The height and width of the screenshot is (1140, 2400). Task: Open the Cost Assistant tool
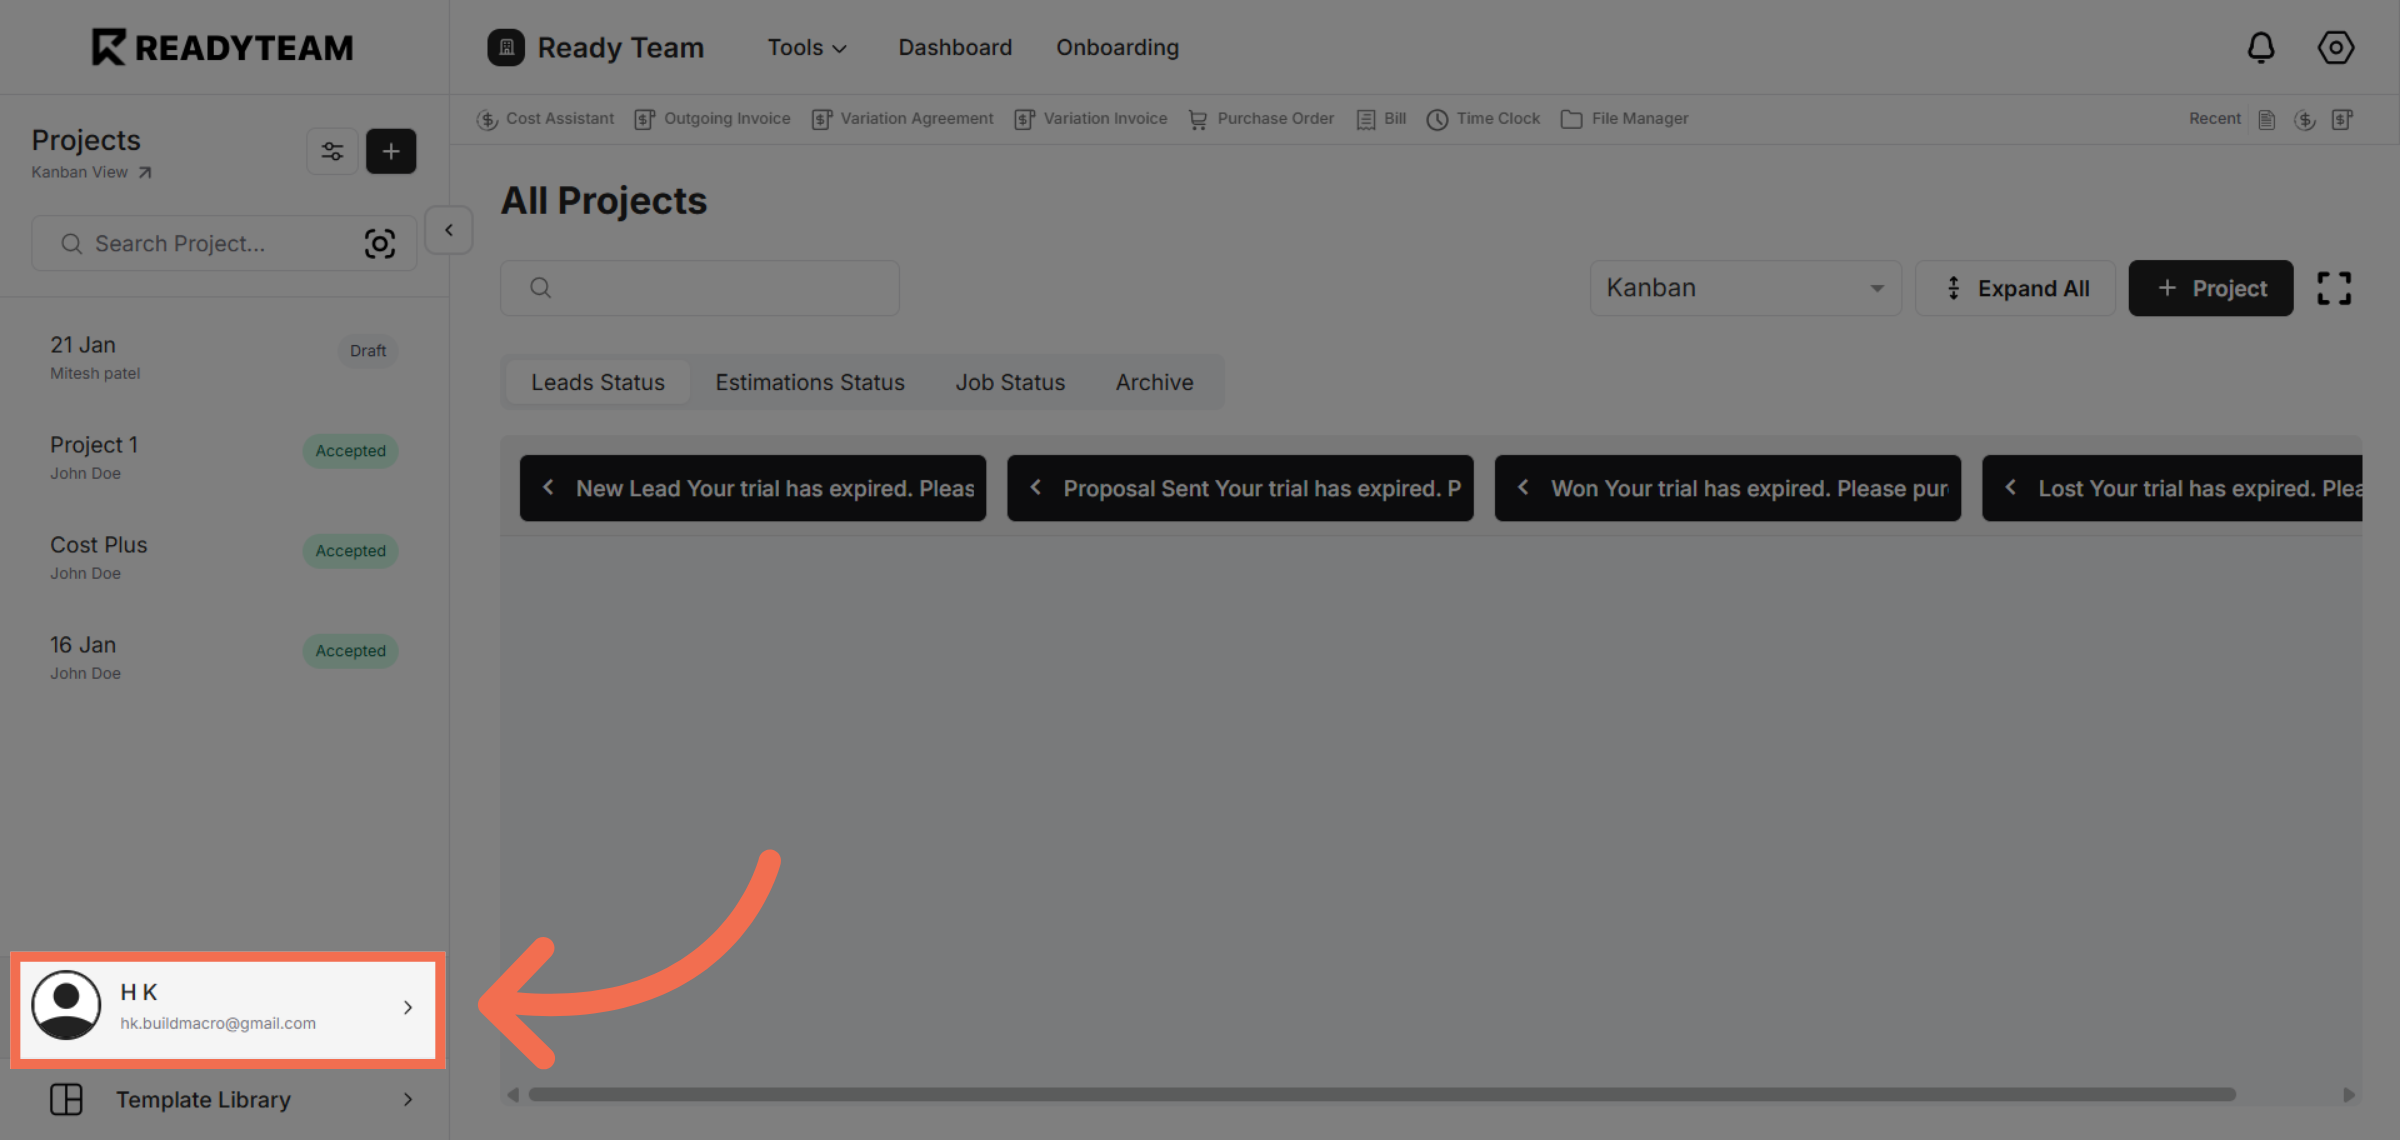[547, 118]
